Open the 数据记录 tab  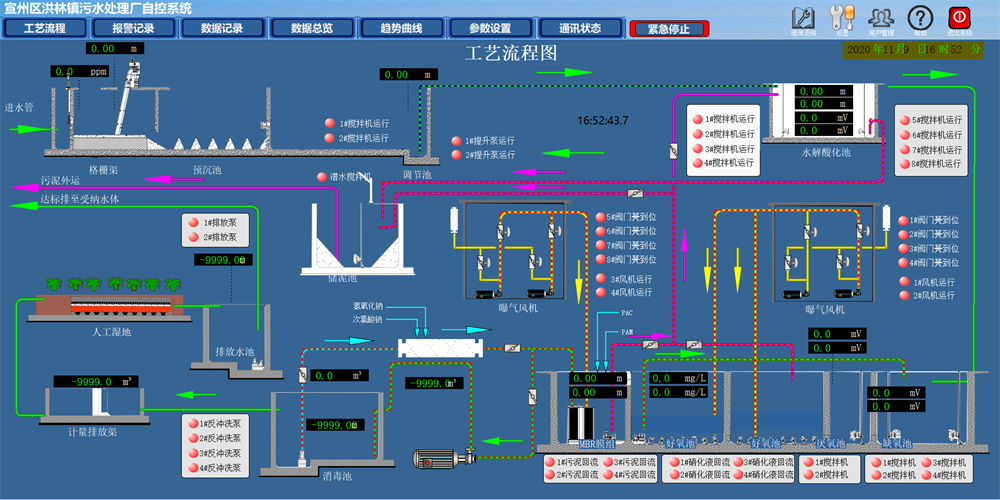pos(223,28)
